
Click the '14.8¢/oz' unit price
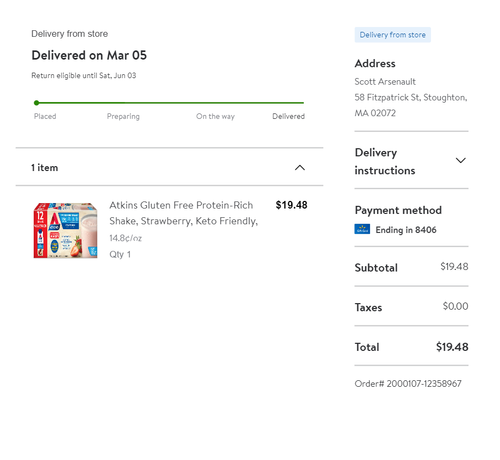125,238
